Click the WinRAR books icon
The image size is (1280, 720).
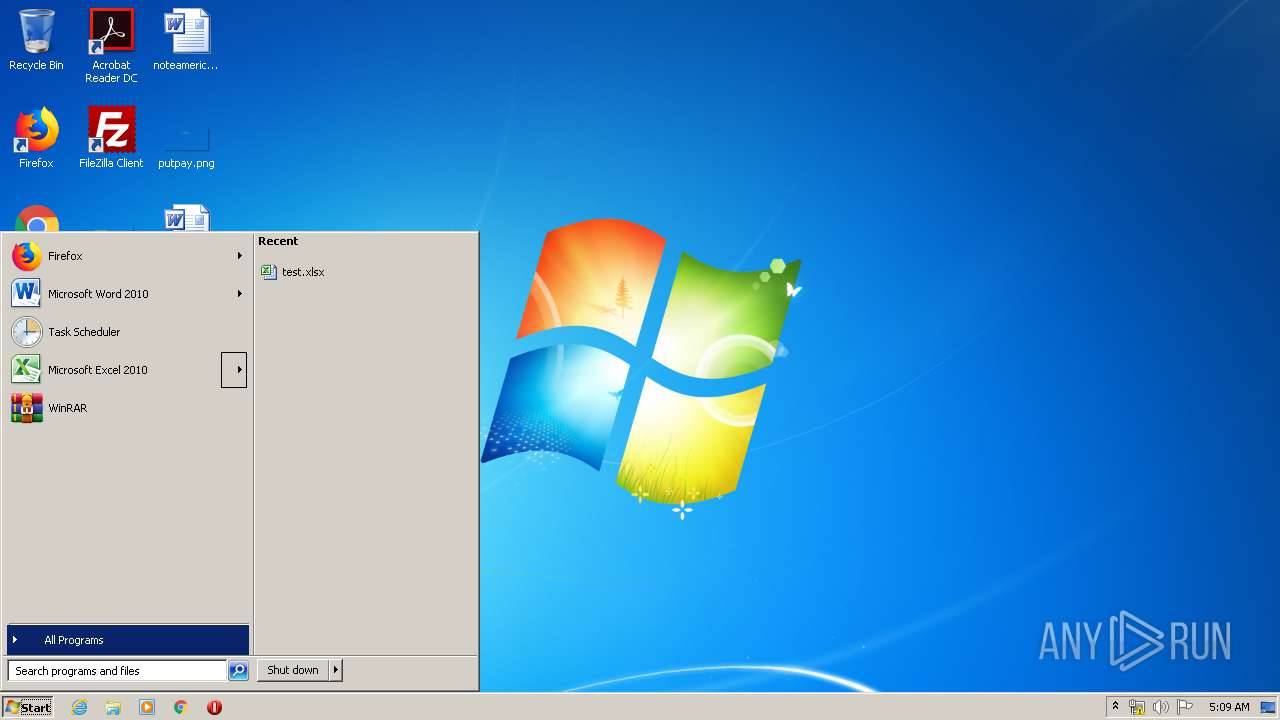click(27, 408)
